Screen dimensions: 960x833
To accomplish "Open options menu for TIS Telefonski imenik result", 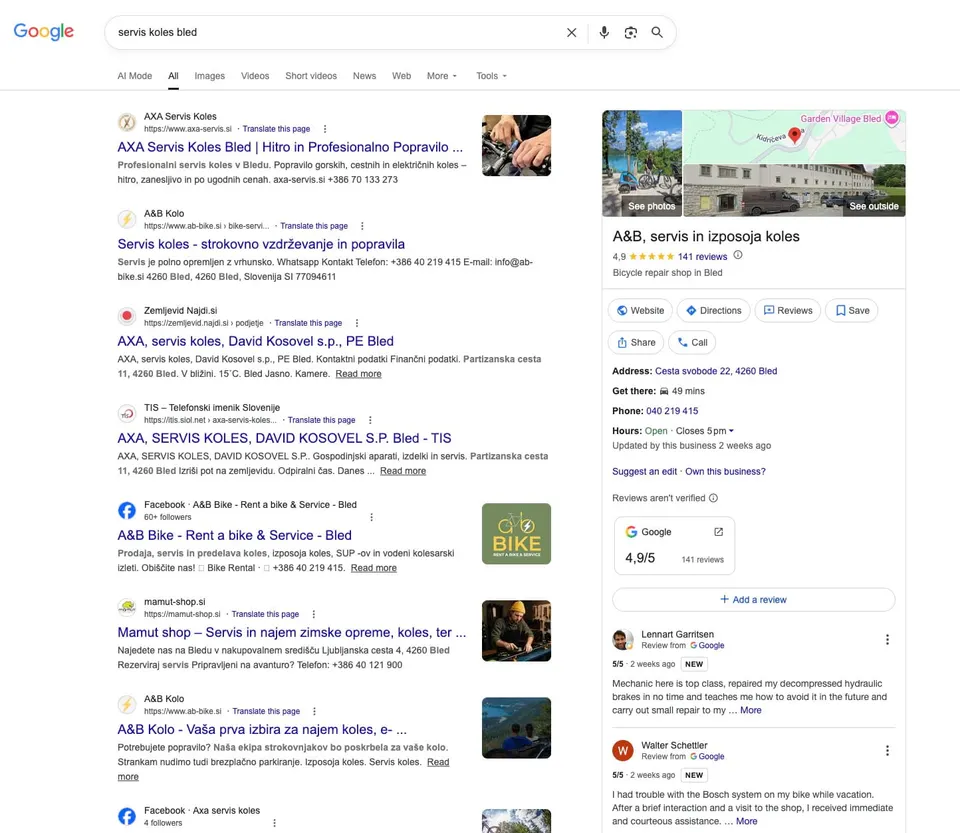I will point(370,420).
